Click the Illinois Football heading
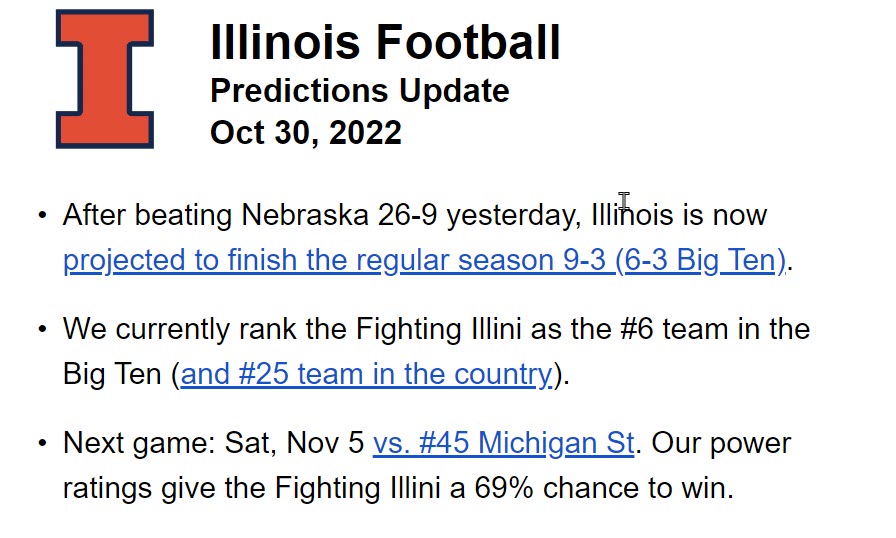 [385, 43]
